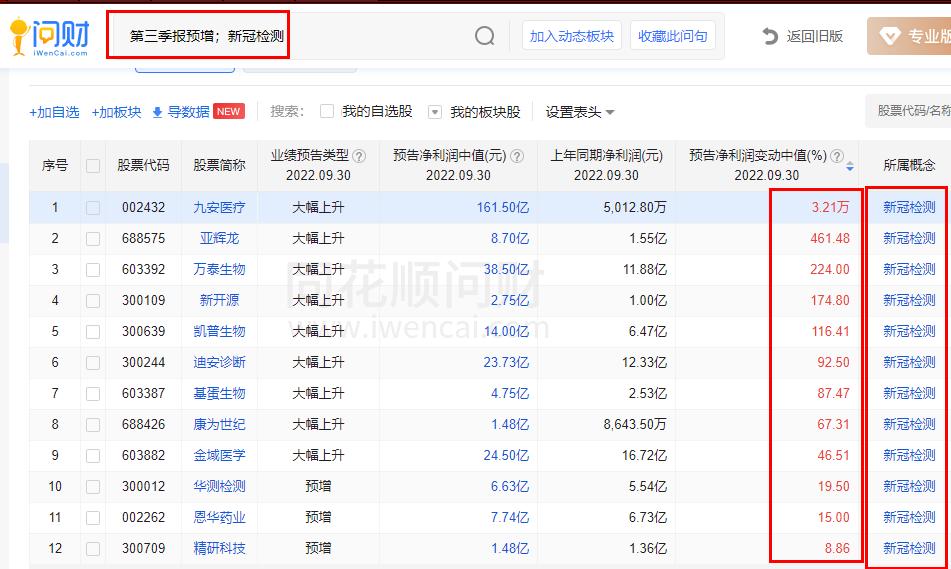
Task: Check the checkbox for 九安医疗 row
Action: click(93, 208)
